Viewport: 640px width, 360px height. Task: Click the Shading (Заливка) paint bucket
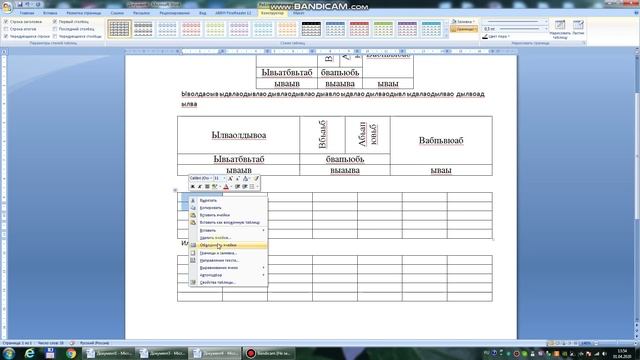point(454,21)
